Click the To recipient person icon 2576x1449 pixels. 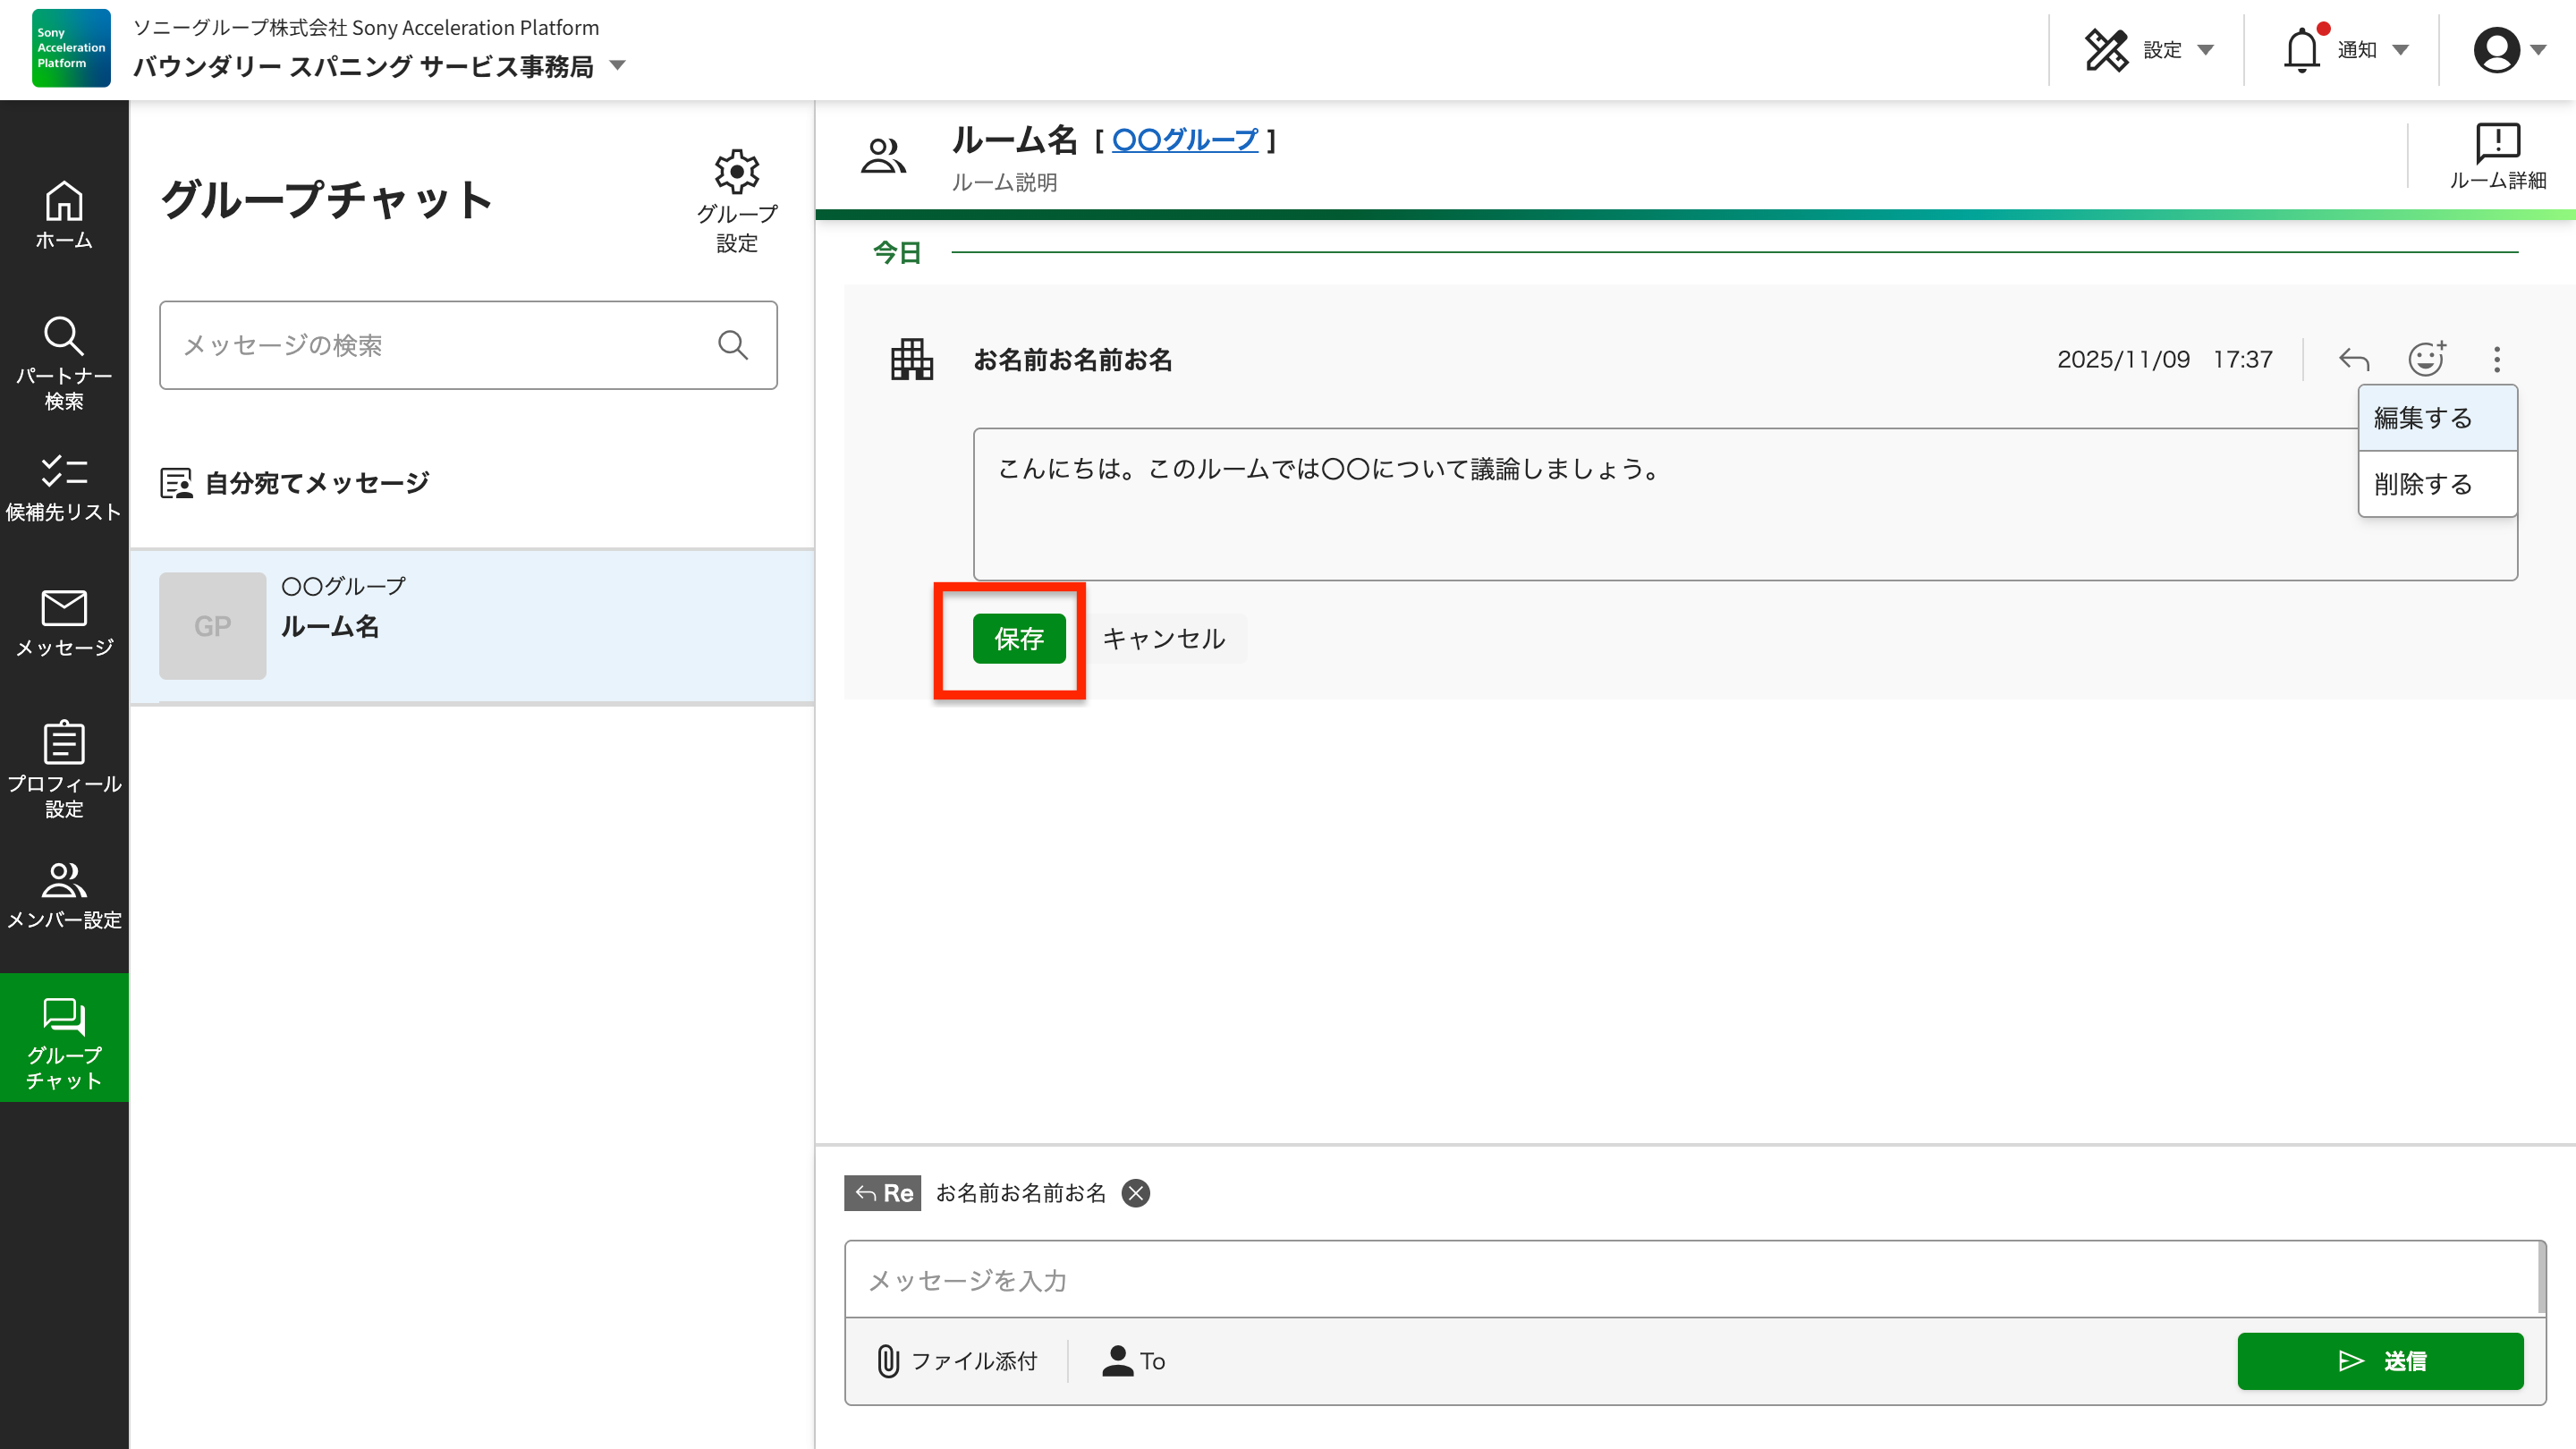click(x=1117, y=1361)
